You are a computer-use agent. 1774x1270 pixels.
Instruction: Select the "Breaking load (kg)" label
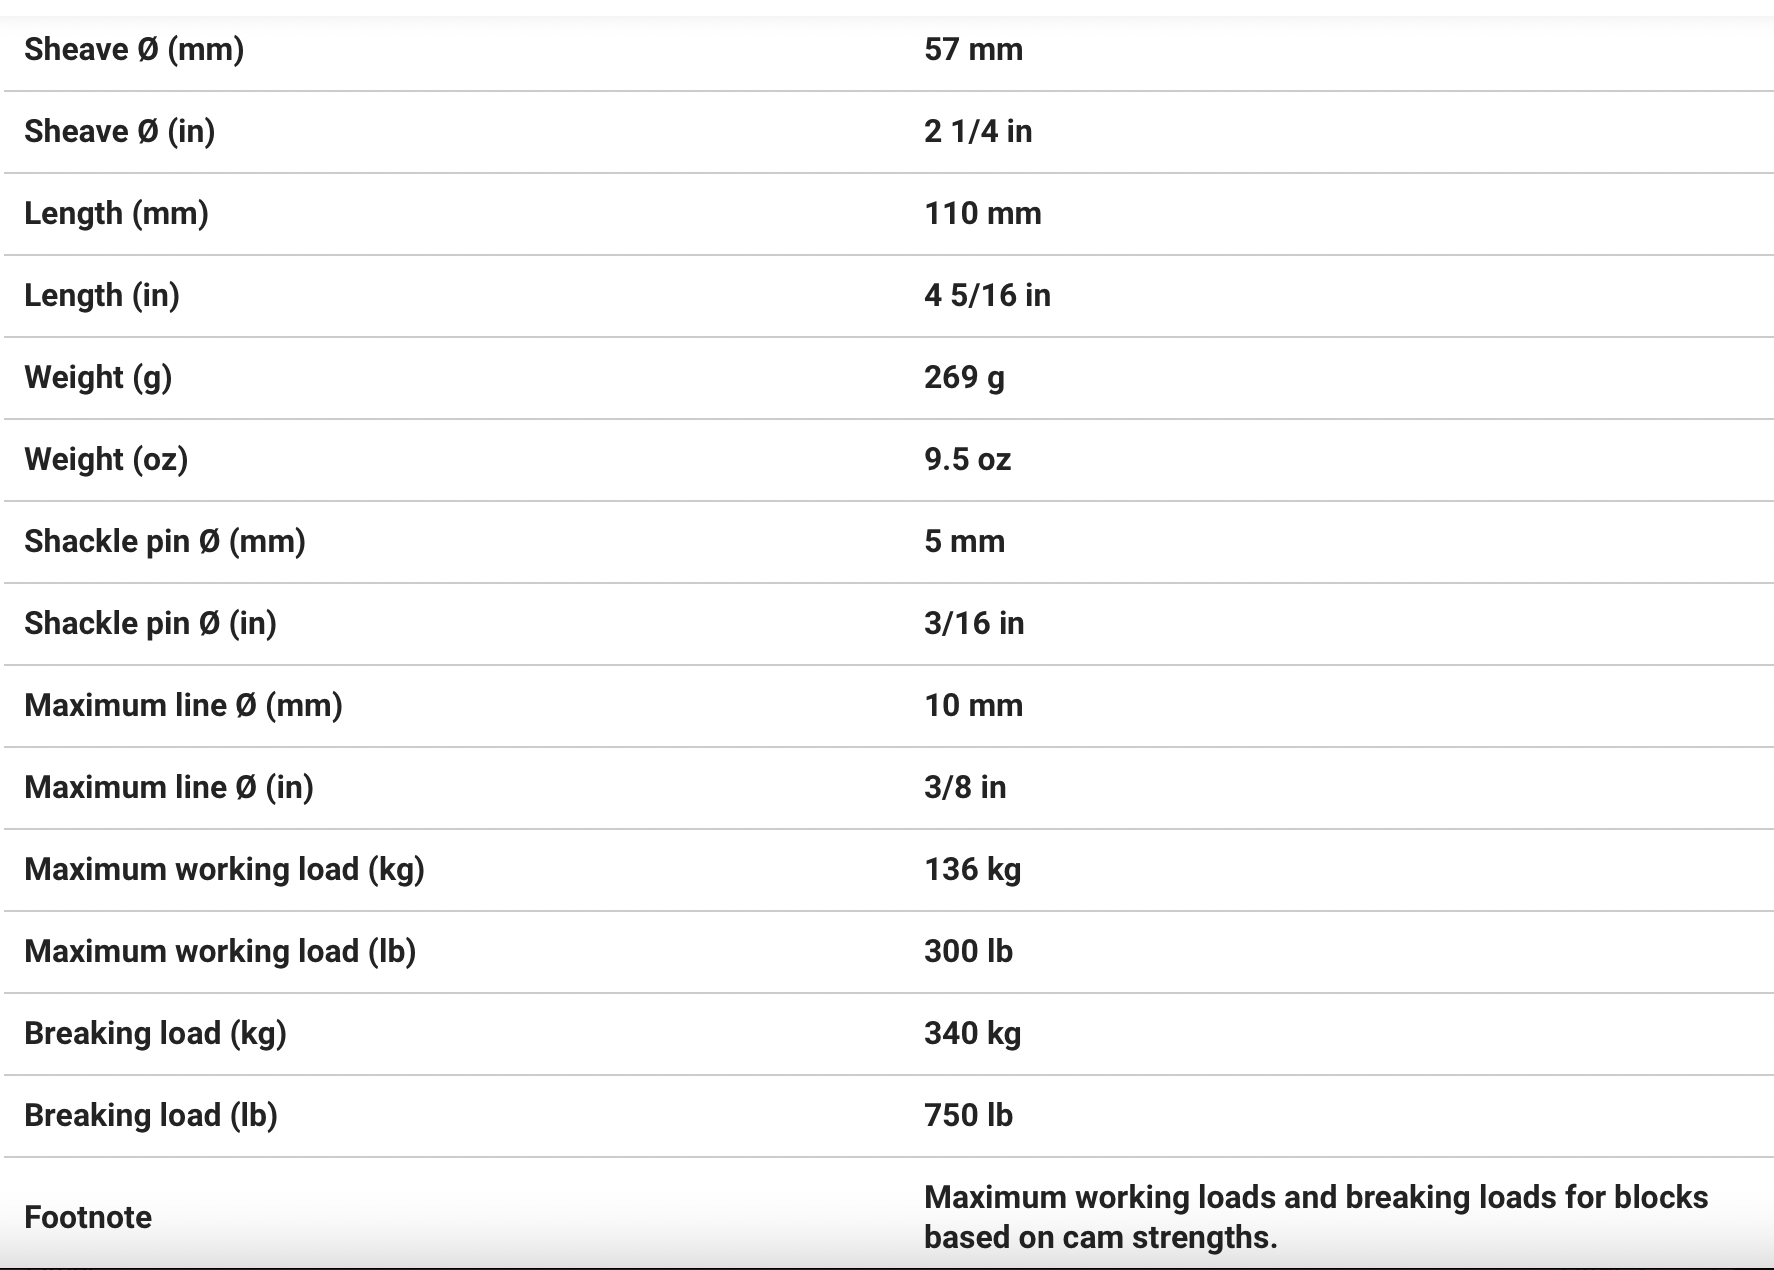(x=155, y=1033)
